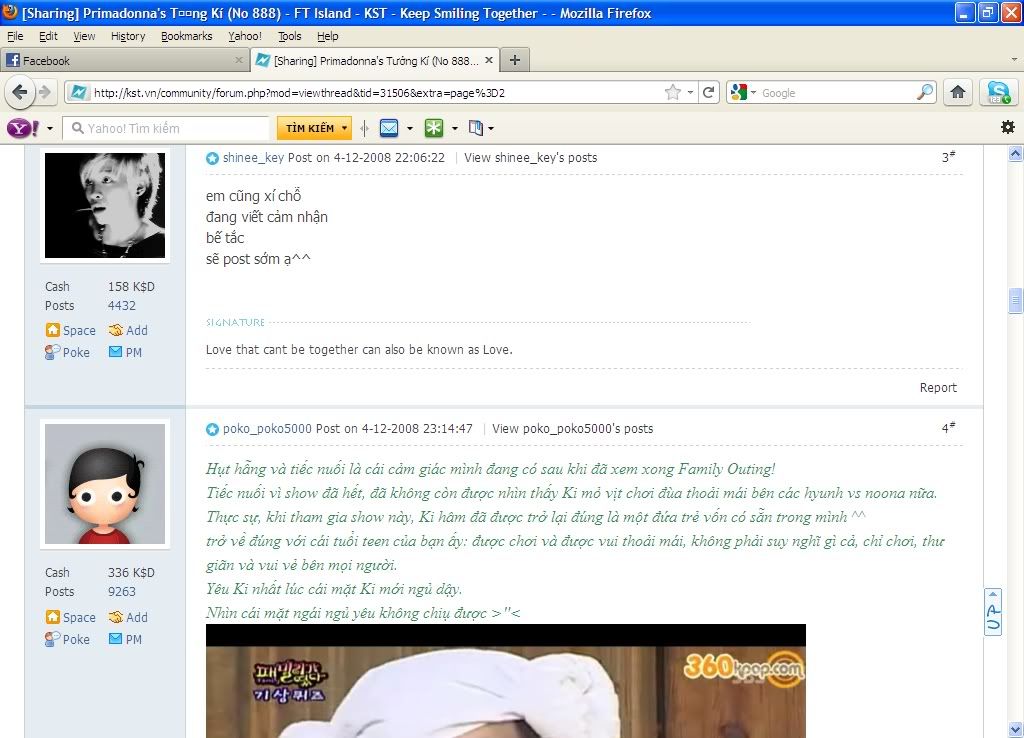Click the Yahoo toolbar pages icon
Screen dimensions: 1024x738
click(475, 128)
